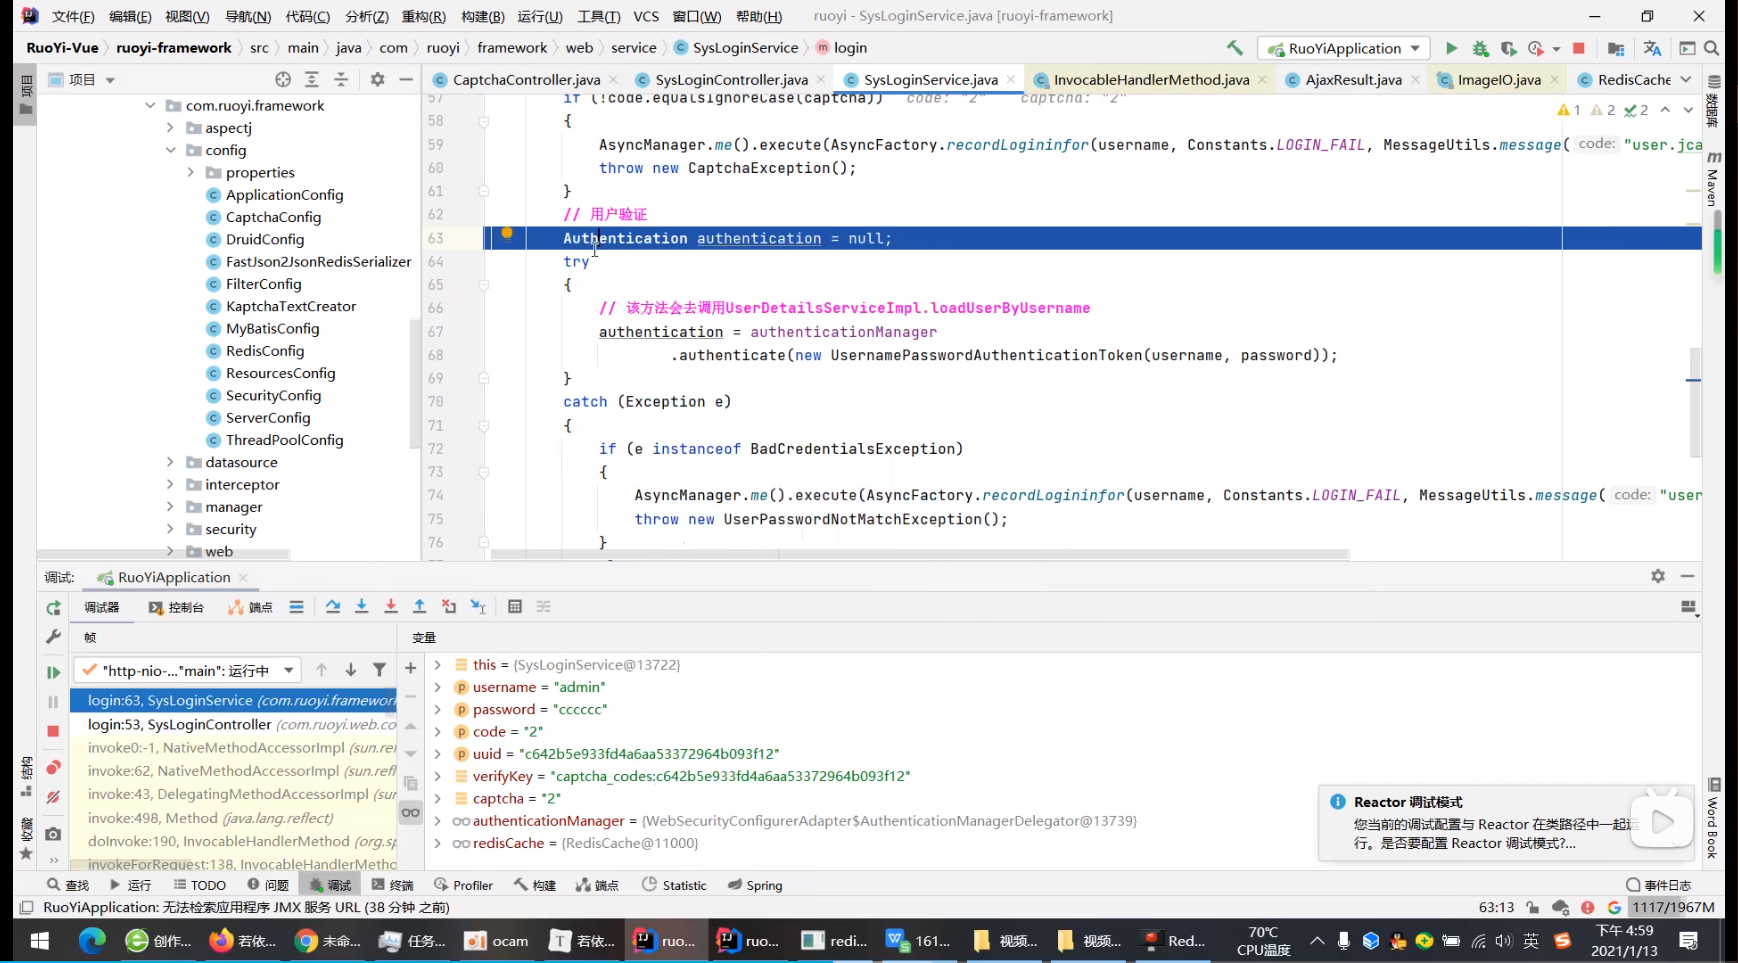1738x963 pixels.
Task: Collapse the config package node
Action: [x=170, y=150]
